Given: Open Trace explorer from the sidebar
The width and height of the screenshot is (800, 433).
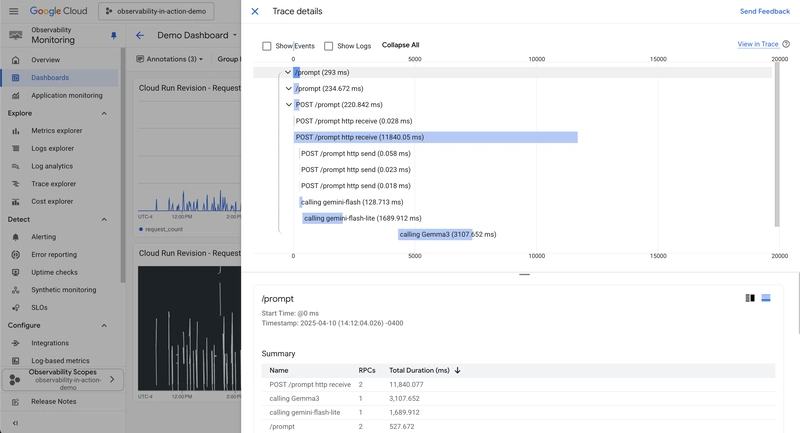Looking at the screenshot, I should (53, 184).
